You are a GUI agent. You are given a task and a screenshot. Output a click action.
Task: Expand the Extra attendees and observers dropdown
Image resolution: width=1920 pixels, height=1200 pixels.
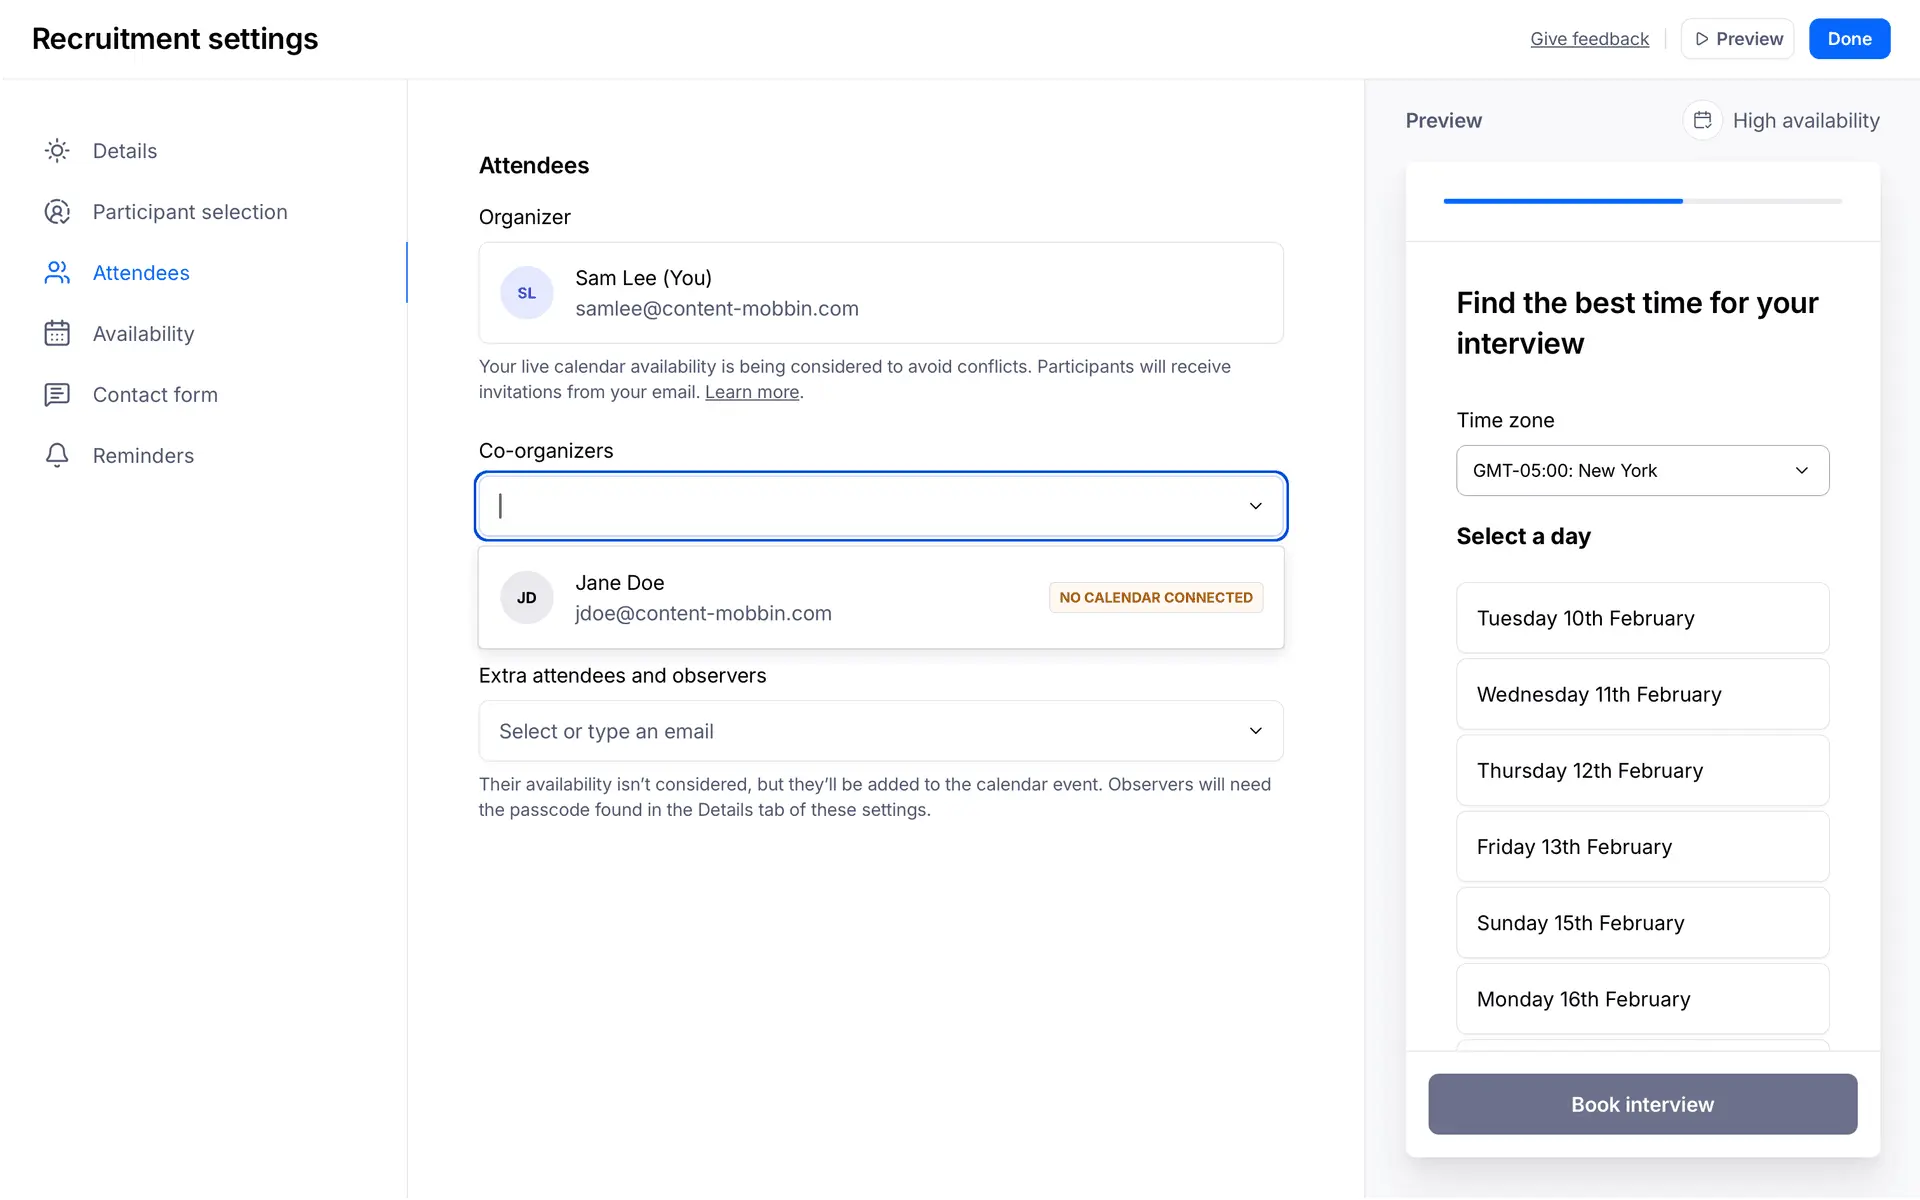[1255, 731]
